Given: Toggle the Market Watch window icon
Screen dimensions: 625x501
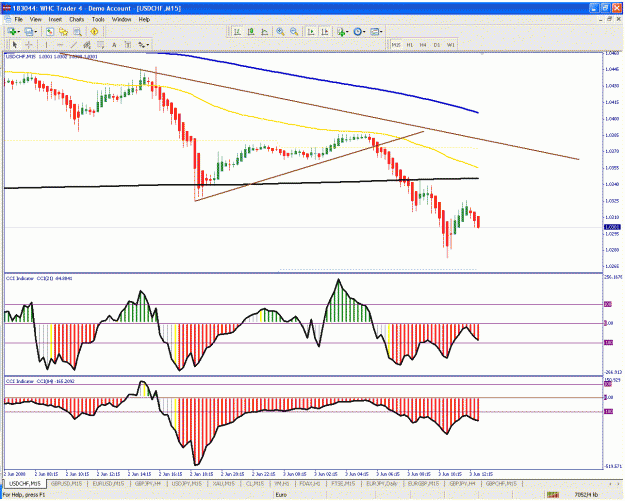Looking at the screenshot, I should [50, 31].
